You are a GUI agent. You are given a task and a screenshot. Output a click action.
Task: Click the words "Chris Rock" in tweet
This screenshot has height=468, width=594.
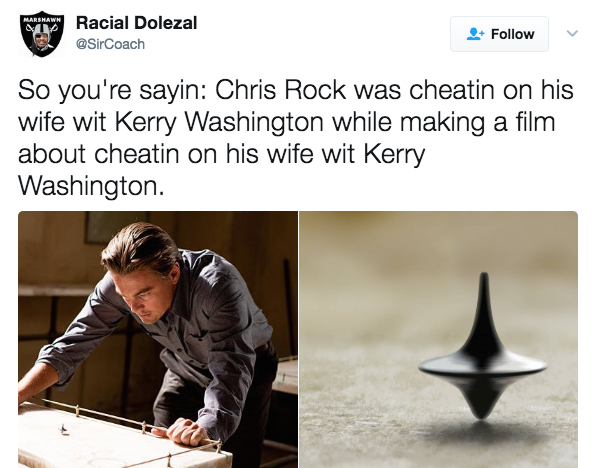pos(281,91)
